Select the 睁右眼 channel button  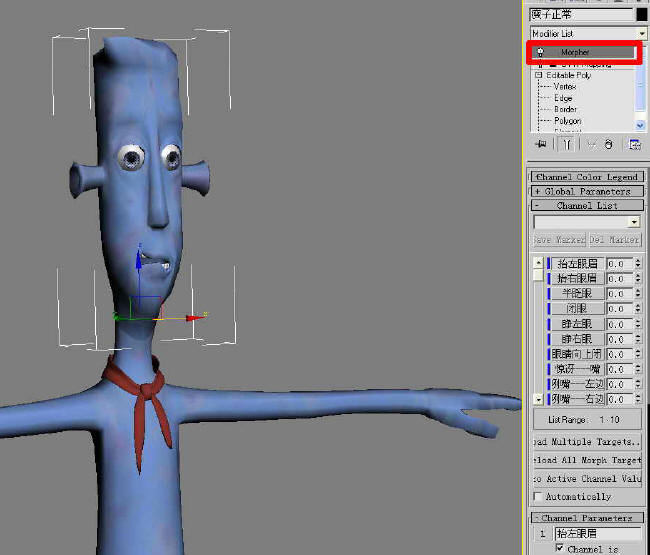click(577, 339)
